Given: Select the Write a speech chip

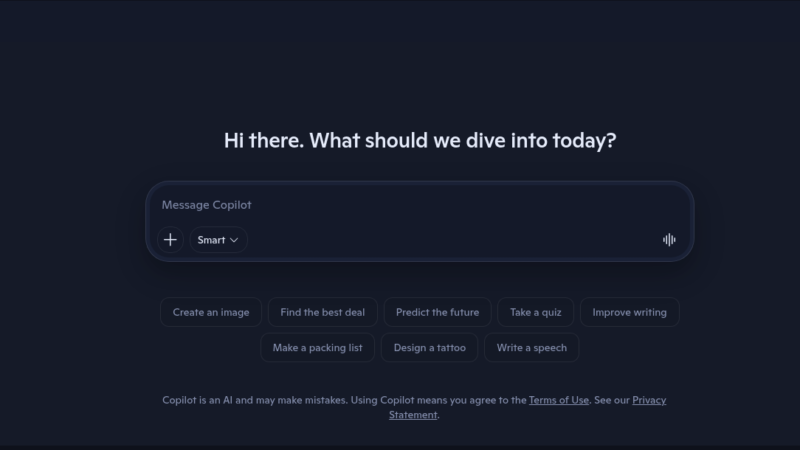Looking at the screenshot, I should pos(532,348).
